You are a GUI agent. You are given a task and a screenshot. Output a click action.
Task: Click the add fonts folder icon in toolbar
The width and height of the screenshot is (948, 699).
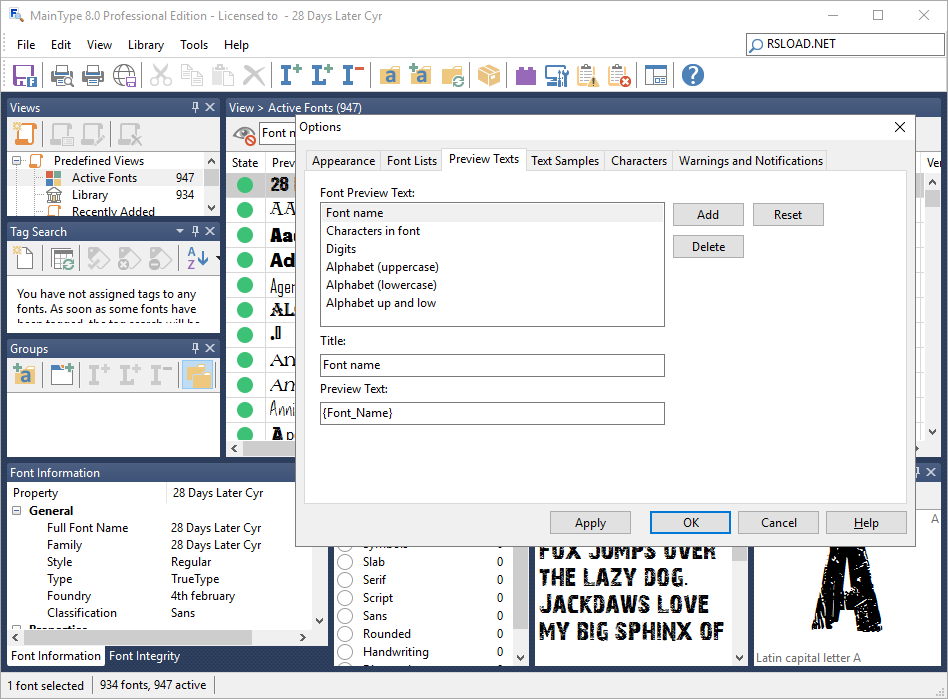pyautogui.click(x=420, y=76)
